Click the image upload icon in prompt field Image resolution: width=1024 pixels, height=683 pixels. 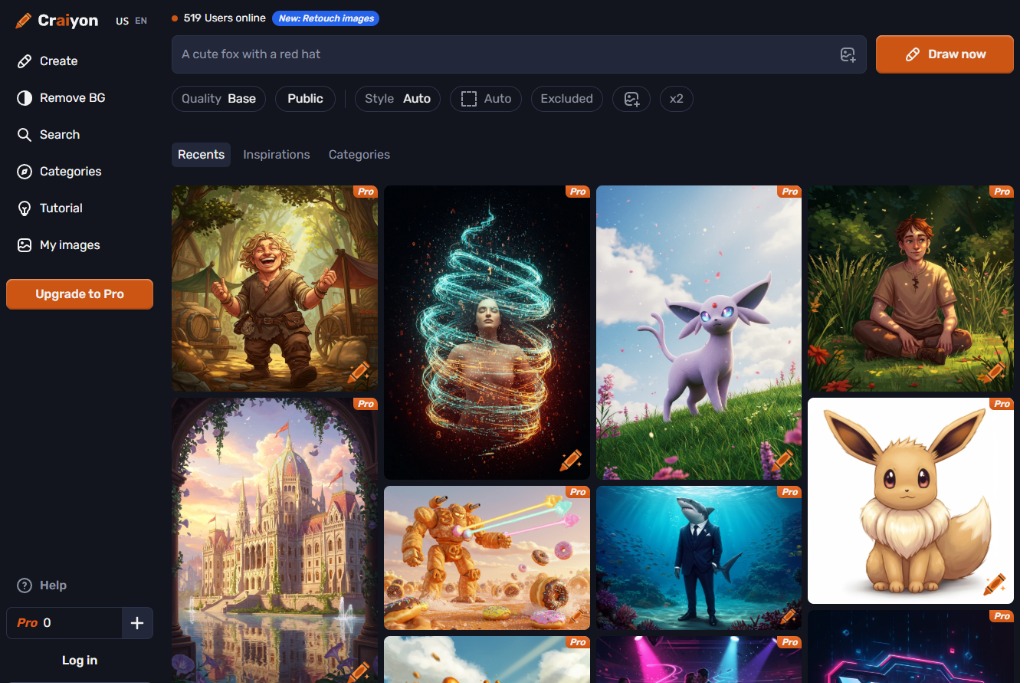click(847, 55)
